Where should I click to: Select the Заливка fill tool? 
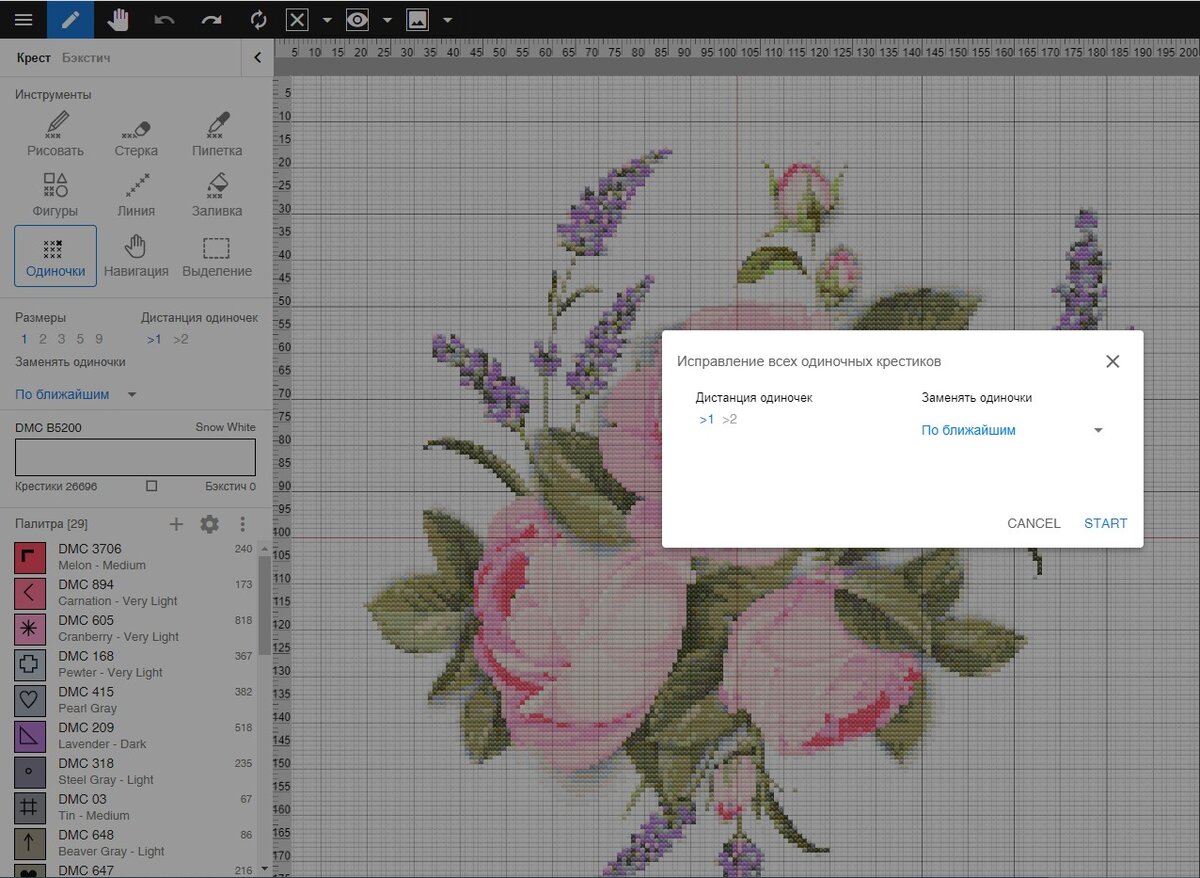point(217,195)
